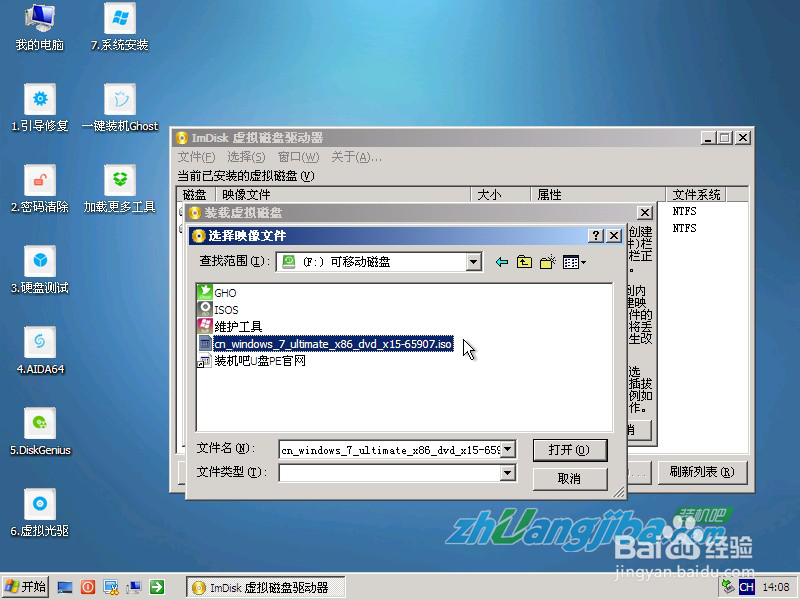
Task: Click the monitor tools quick launch icon
Action: point(111,587)
